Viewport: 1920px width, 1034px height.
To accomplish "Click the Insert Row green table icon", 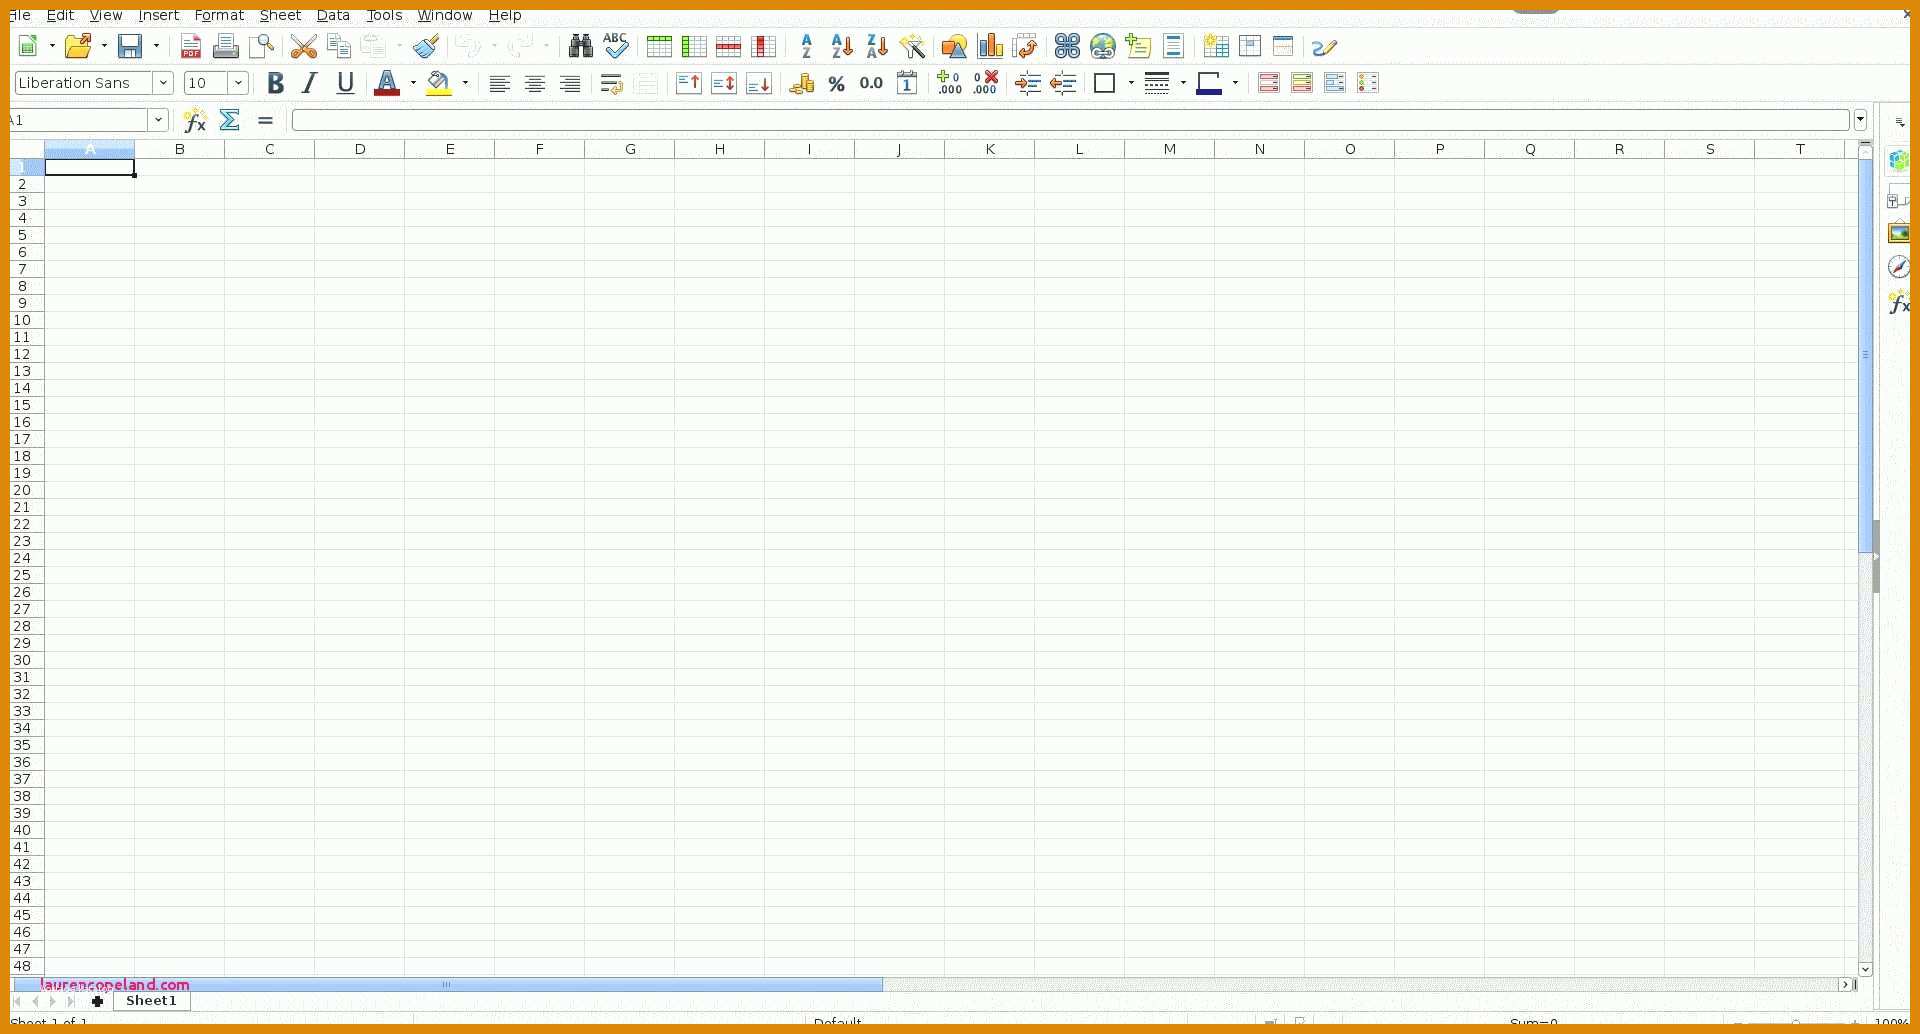I will 659,46.
